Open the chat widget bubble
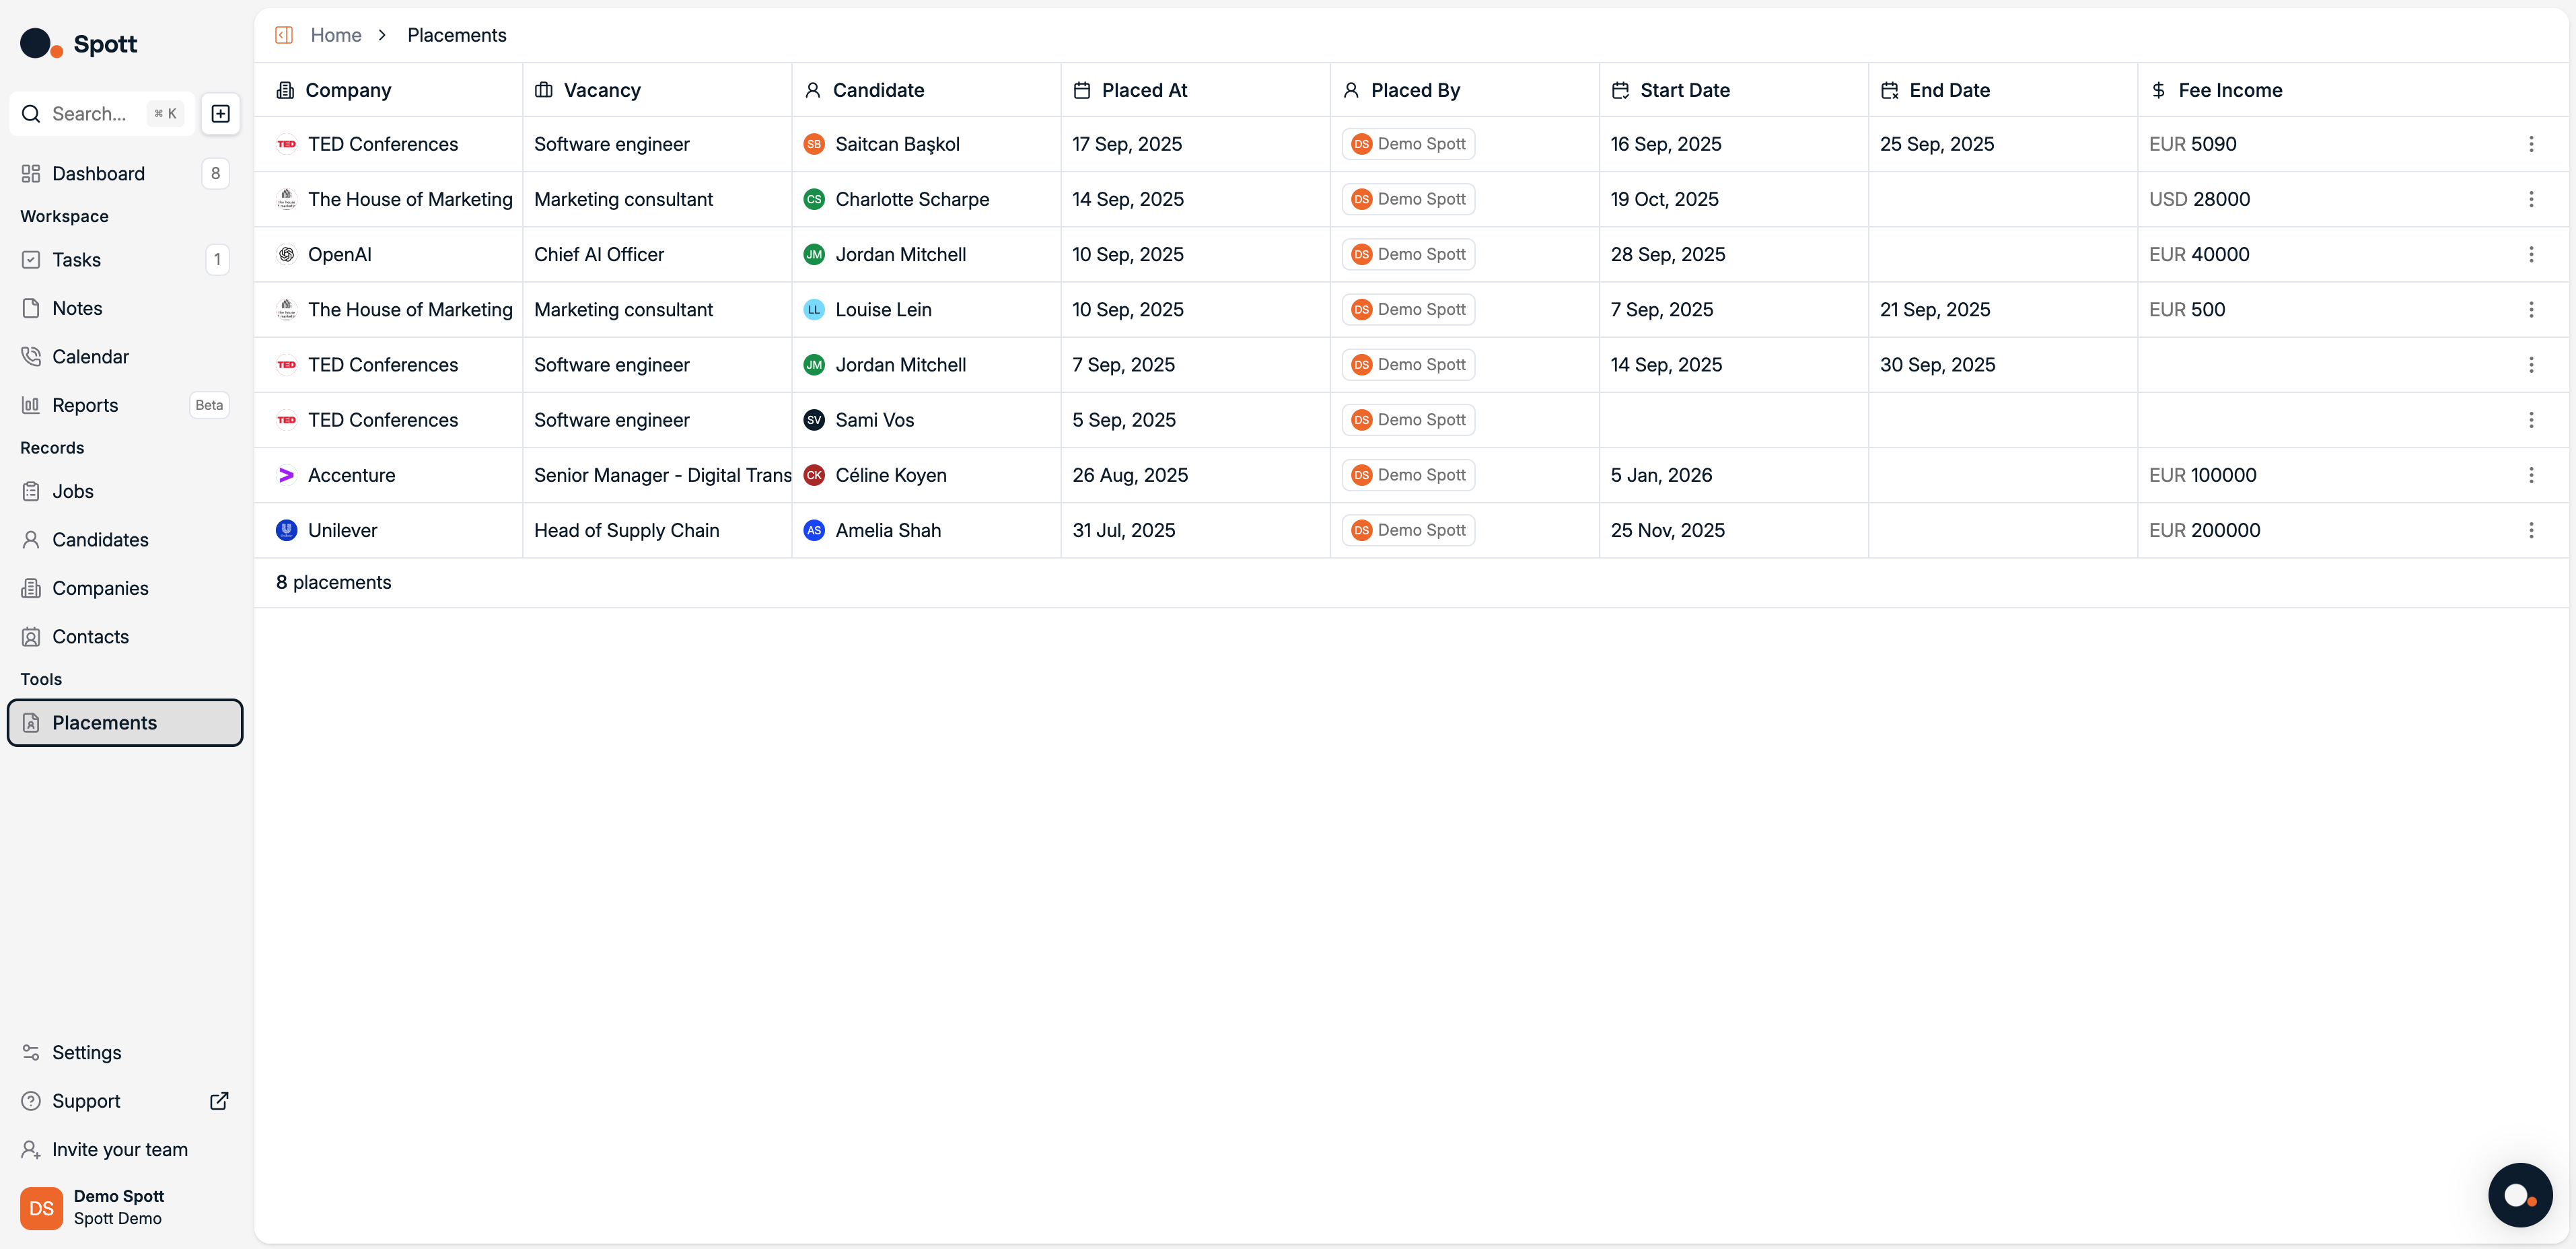Screen dimensions: 2576x1249 click(x=2519, y=1194)
